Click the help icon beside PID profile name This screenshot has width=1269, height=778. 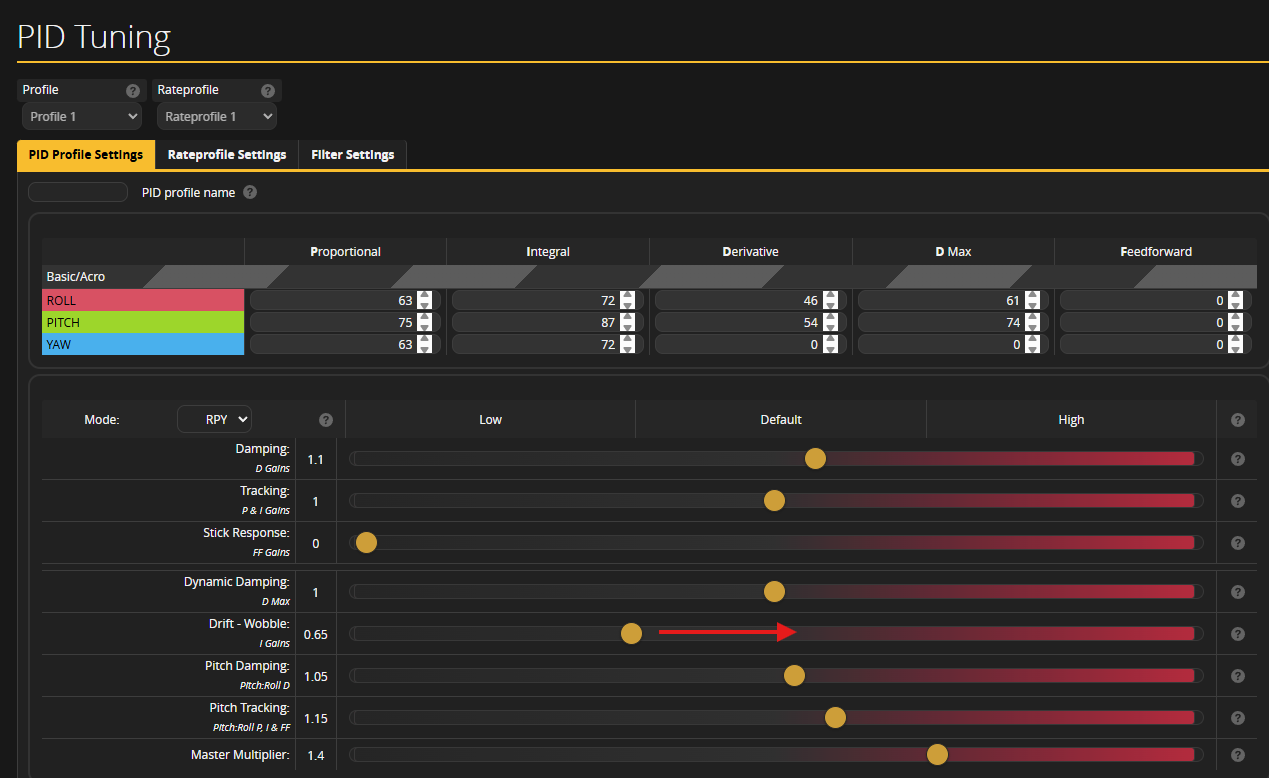point(250,192)
